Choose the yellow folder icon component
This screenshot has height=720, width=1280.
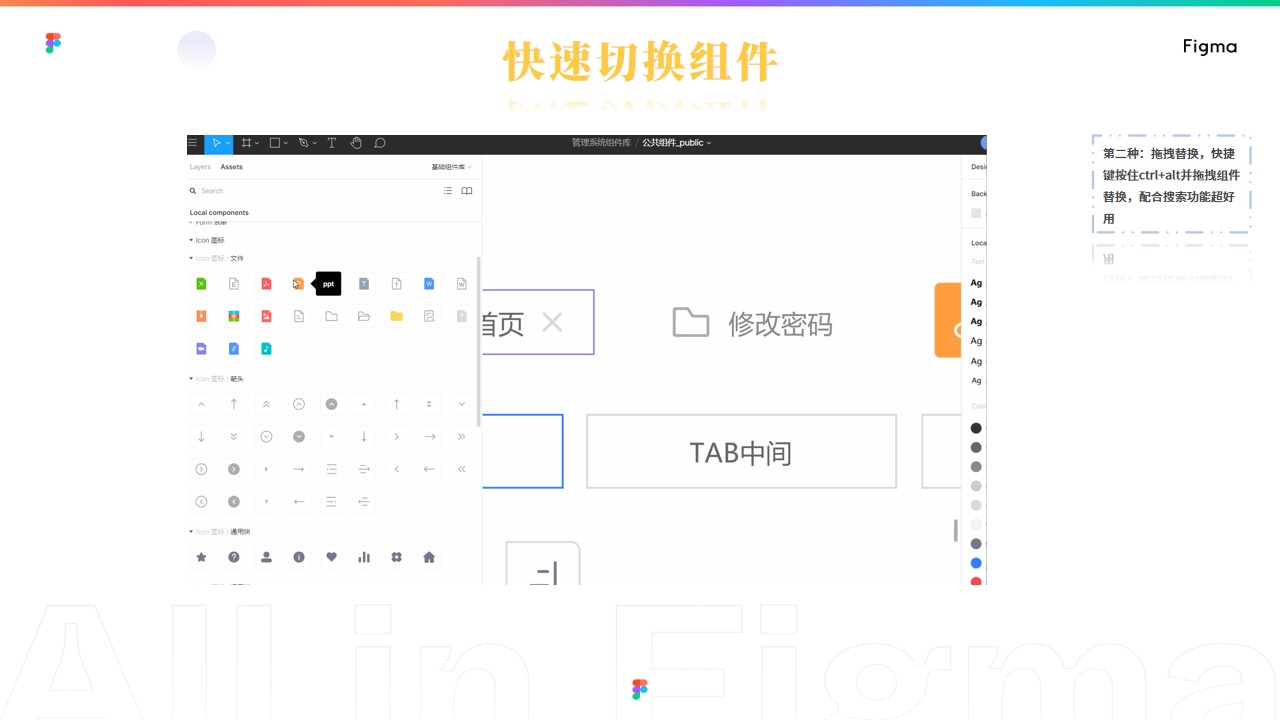396,316
